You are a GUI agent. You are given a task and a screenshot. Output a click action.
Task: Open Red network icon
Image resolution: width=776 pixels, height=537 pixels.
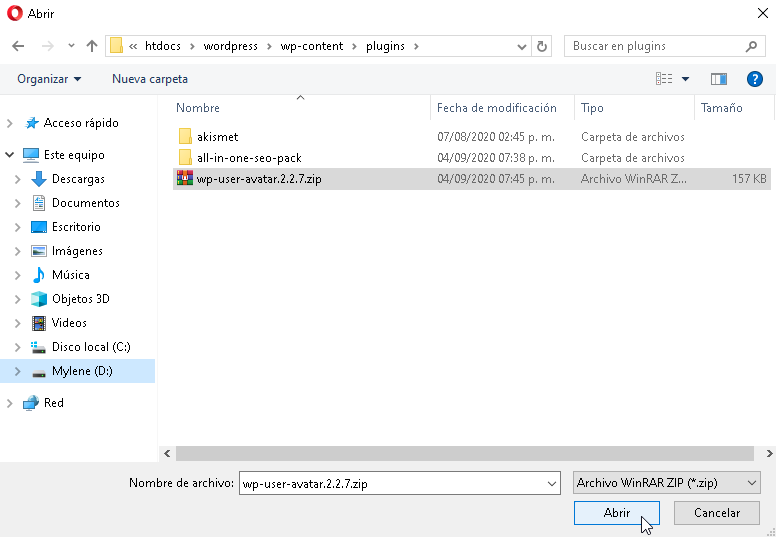click(31, 403)
